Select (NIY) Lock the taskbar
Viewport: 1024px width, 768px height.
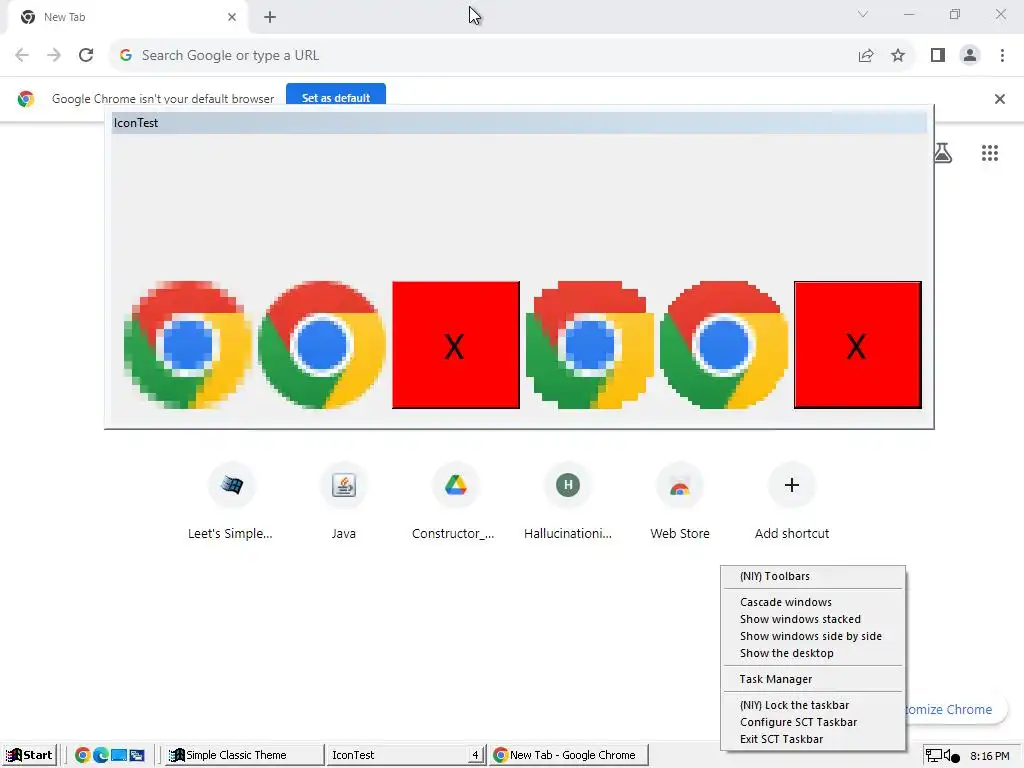coord(813,705)
